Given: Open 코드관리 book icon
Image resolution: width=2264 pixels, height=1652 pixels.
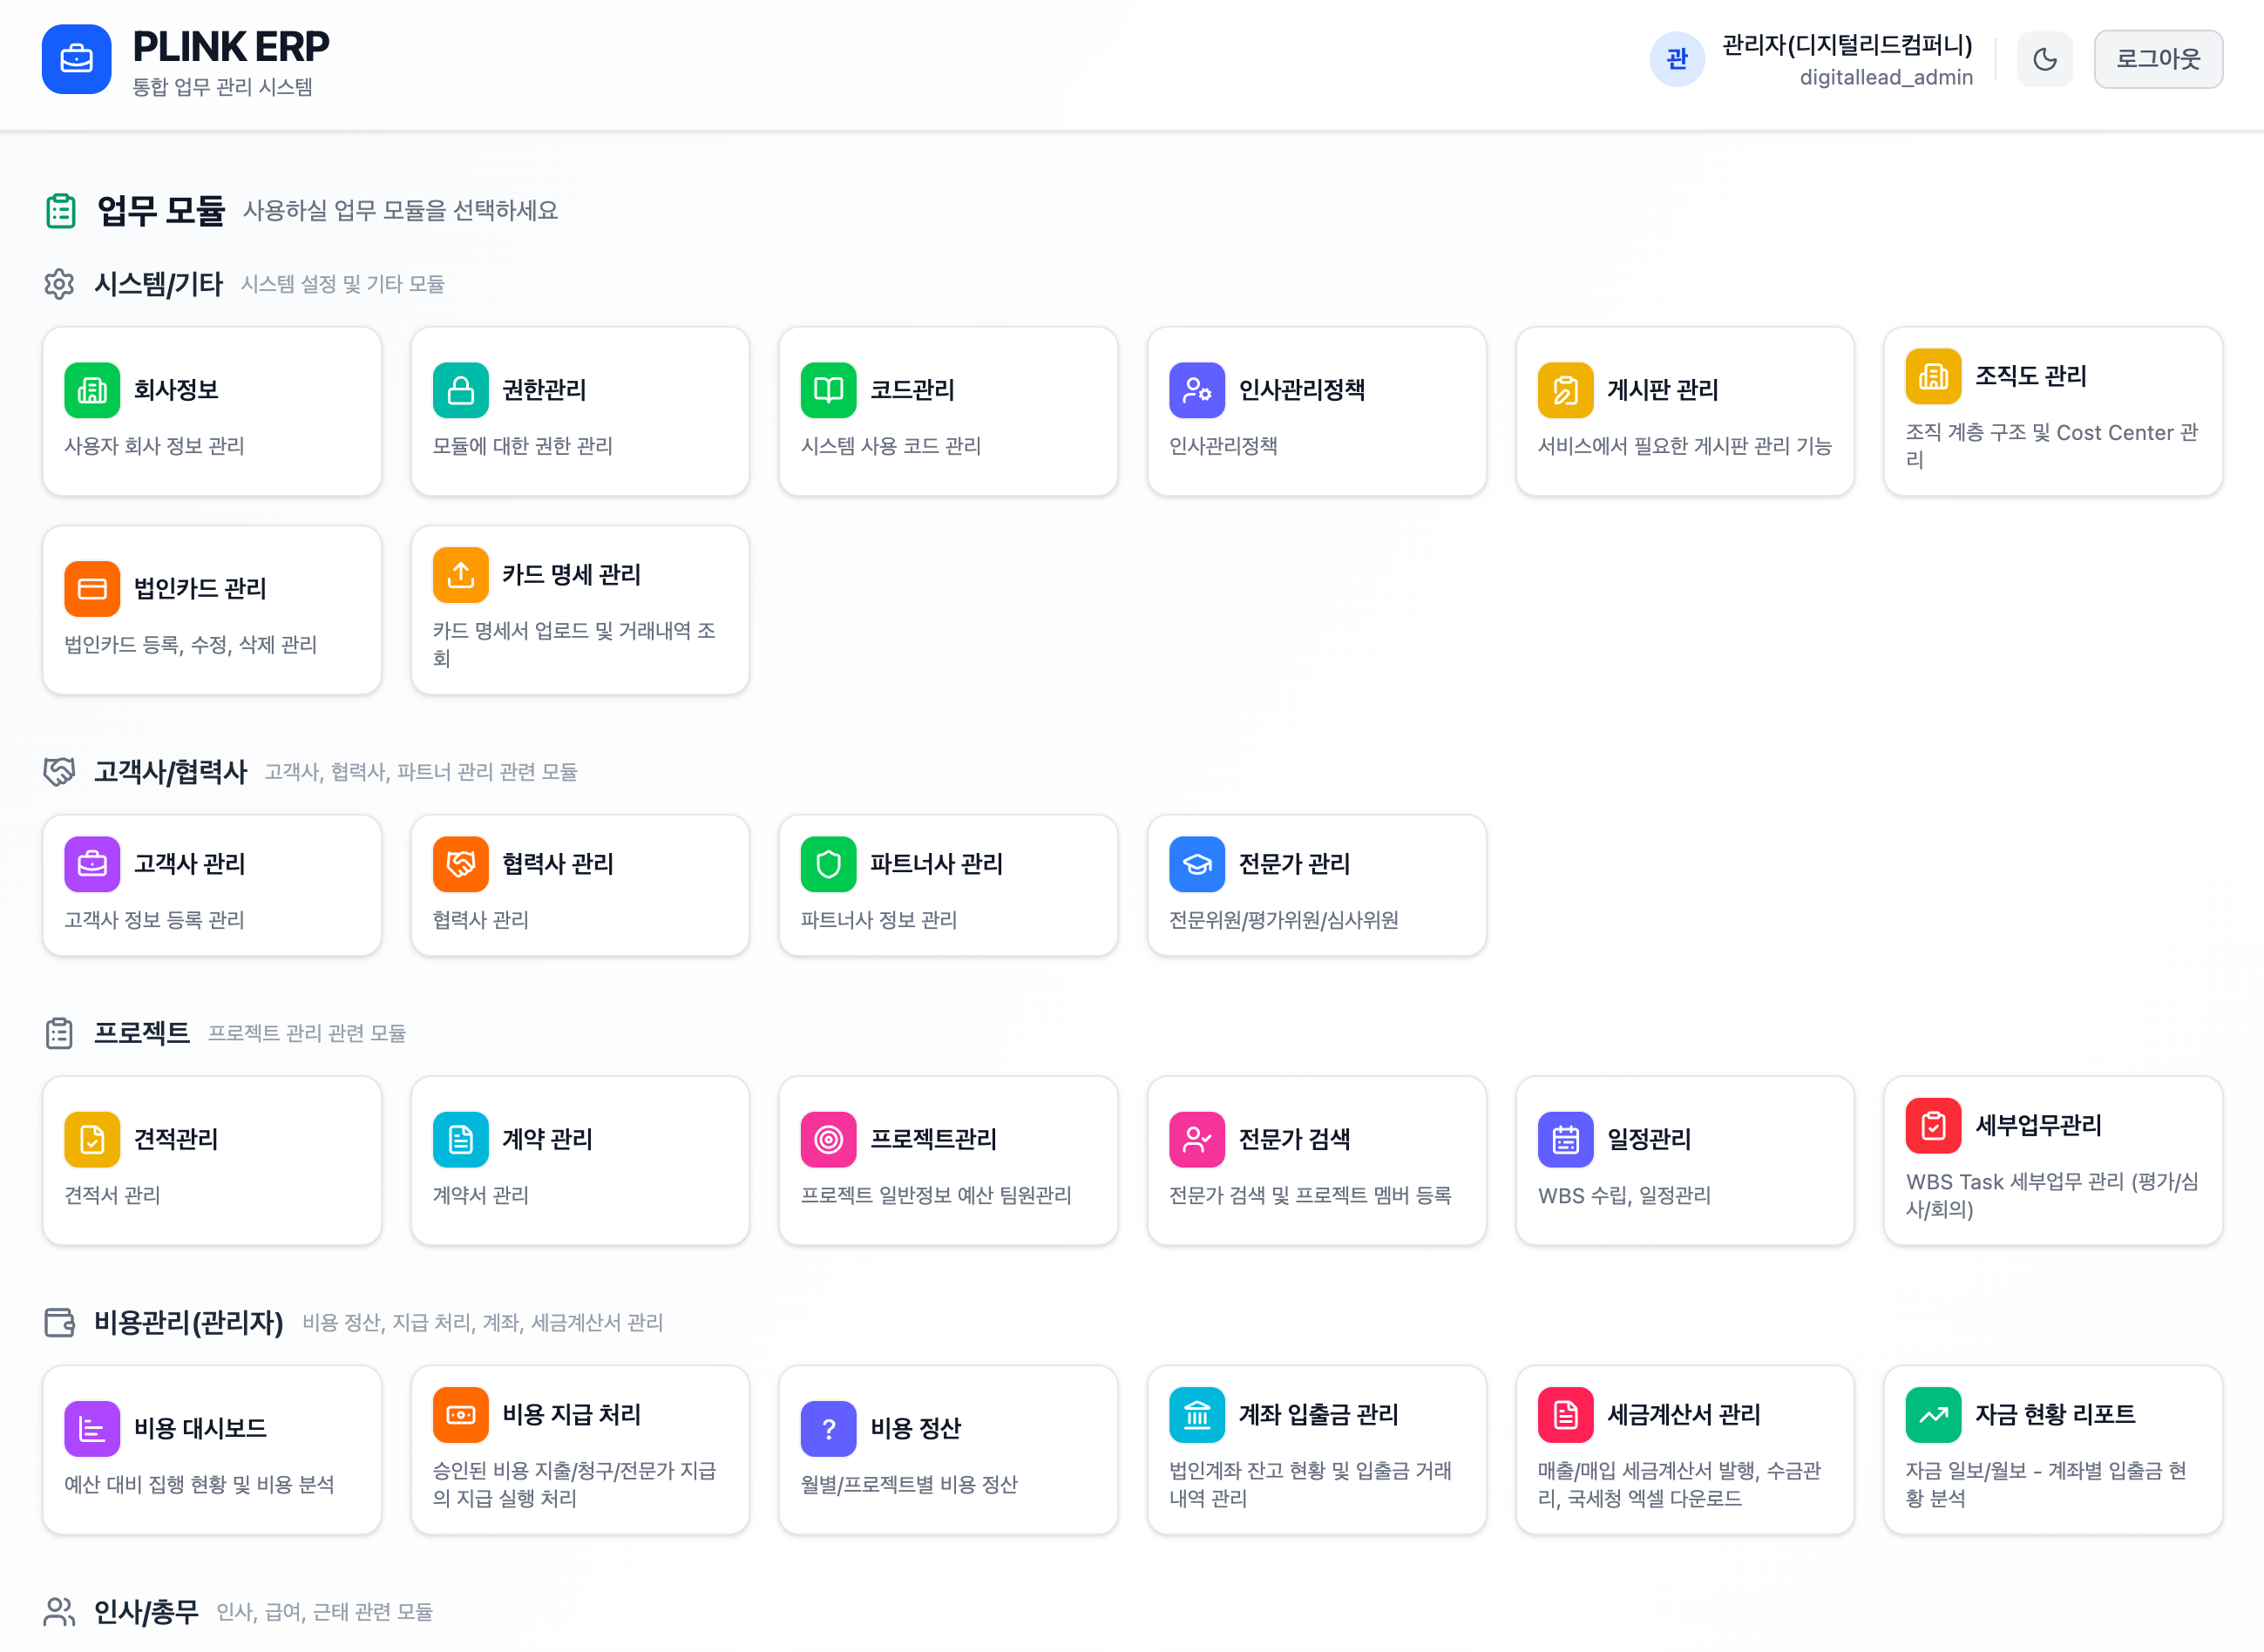Looking at the screenshot, I should pyautogui.click(x=828, y=390).
